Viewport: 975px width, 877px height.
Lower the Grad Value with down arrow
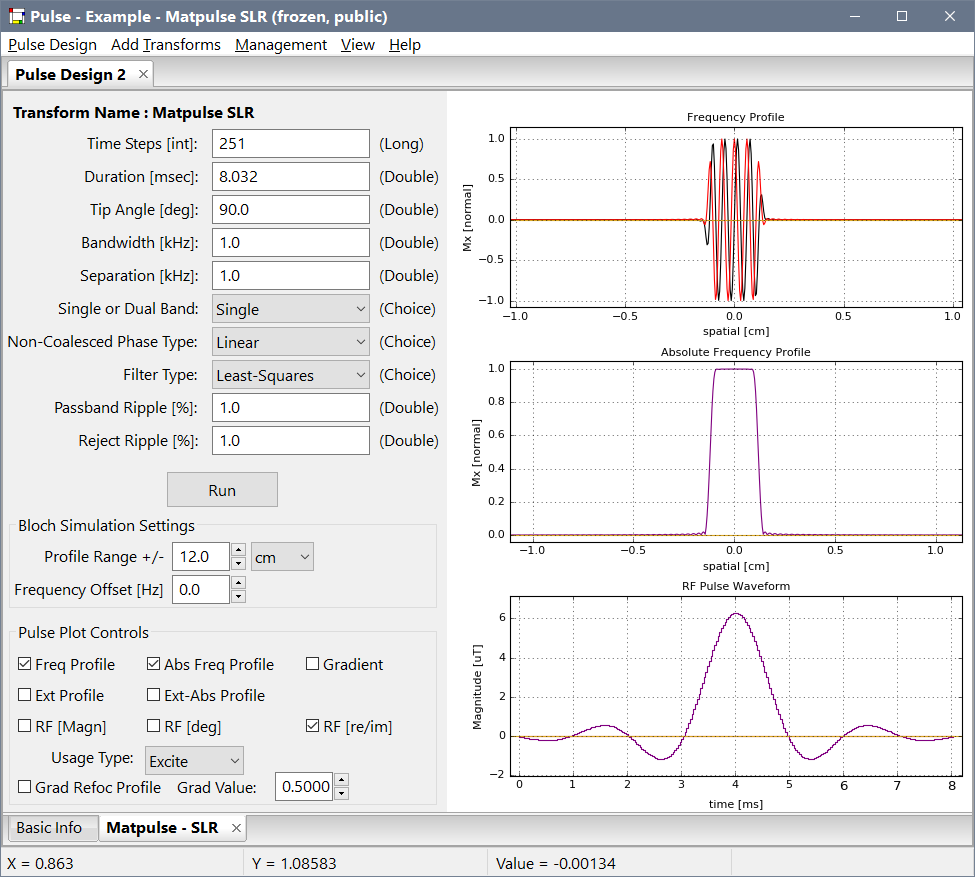click(342, 794)
